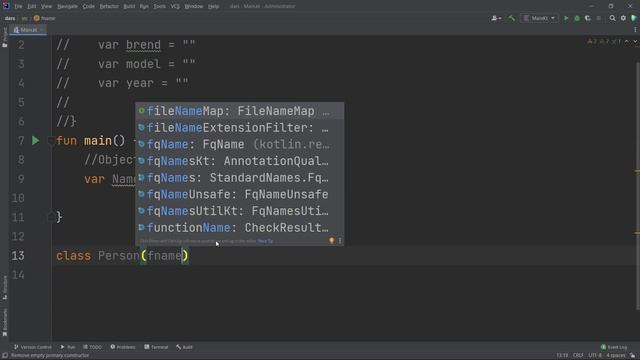Open the MainKt run configuration dropdown
Viewport: 640px width, 360px height.
(x=539, y=18)
